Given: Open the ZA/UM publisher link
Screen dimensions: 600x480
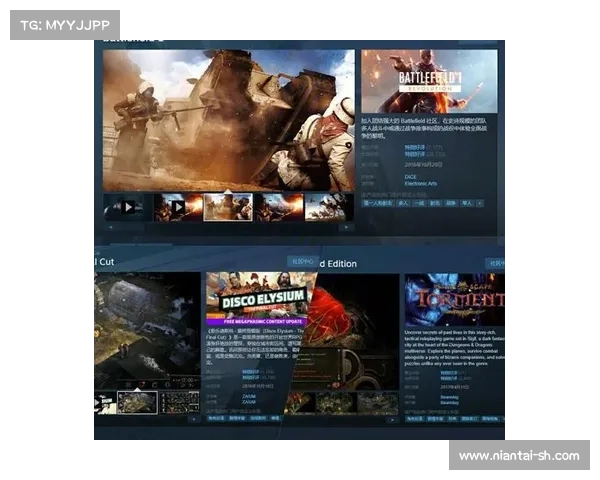Looking at the screenshot, I should pos(249,402).
